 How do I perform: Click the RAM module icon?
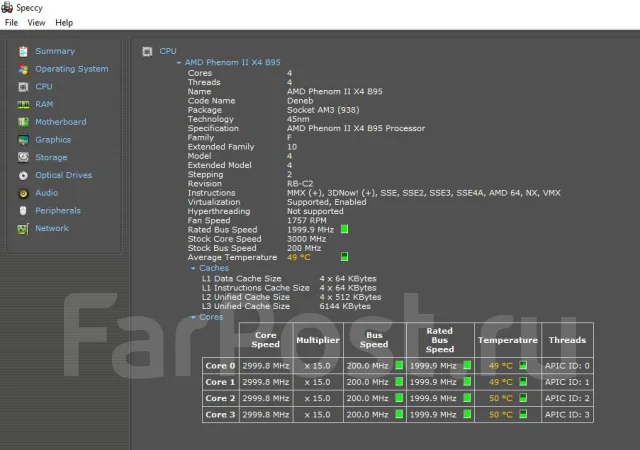tap(23, 105)
